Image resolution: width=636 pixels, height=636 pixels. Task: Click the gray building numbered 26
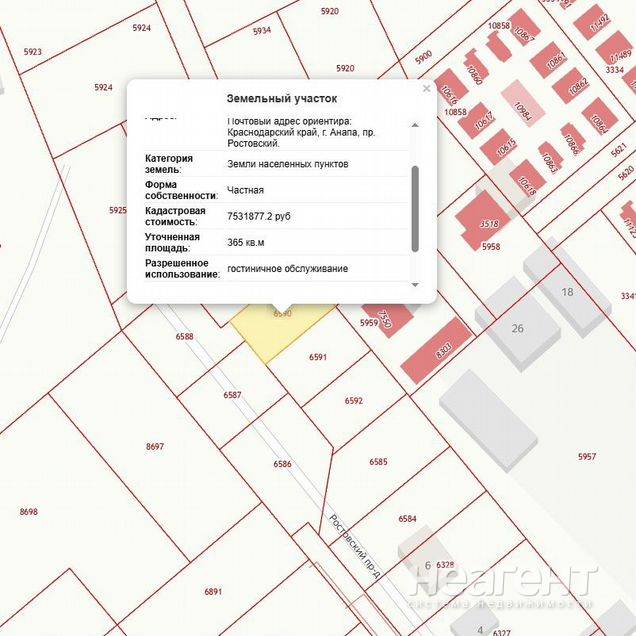(x=517, y=328)
